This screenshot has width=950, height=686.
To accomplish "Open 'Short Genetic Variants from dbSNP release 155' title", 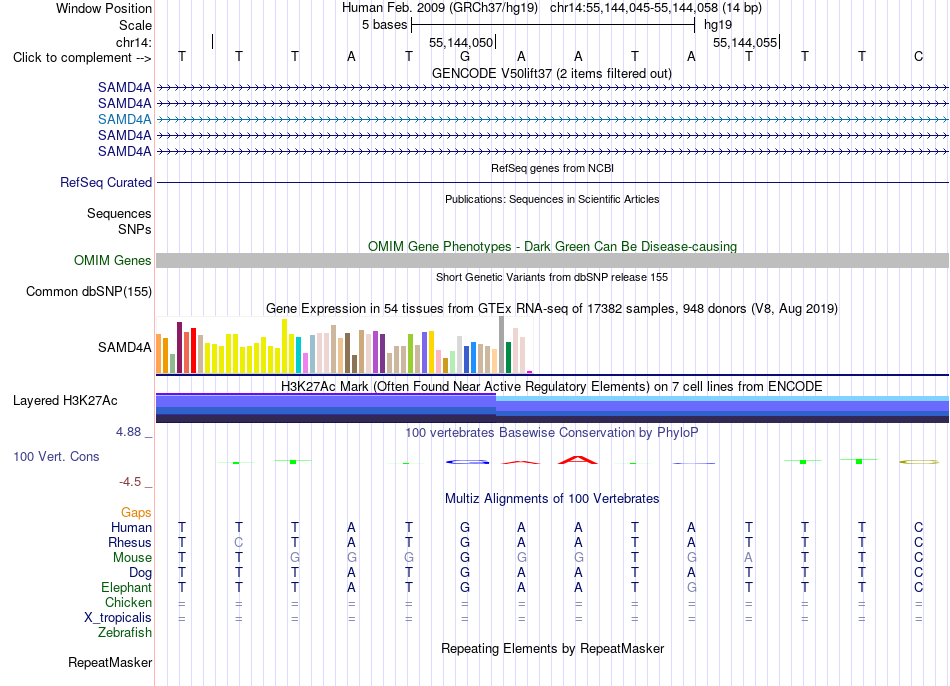I will pyautogui.click(x=552, y=277).
